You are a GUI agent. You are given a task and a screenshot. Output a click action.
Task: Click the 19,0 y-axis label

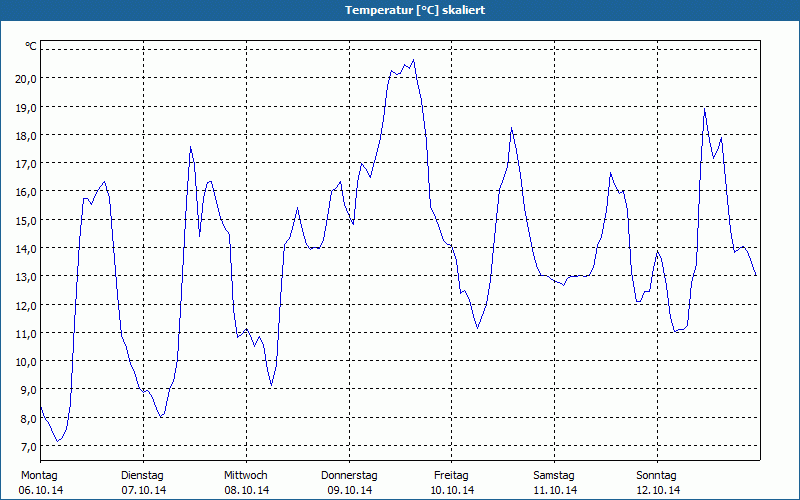(x=27, y=107)
